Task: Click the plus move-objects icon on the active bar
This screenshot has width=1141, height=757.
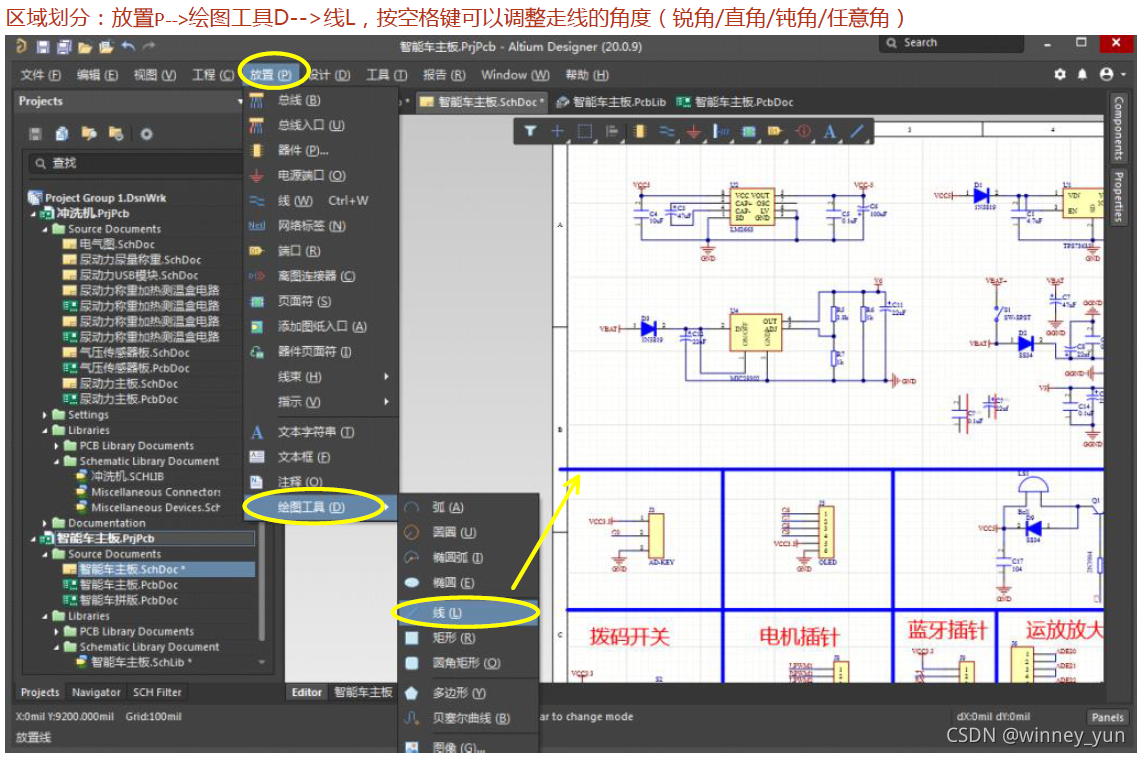Action: point(557,131)
